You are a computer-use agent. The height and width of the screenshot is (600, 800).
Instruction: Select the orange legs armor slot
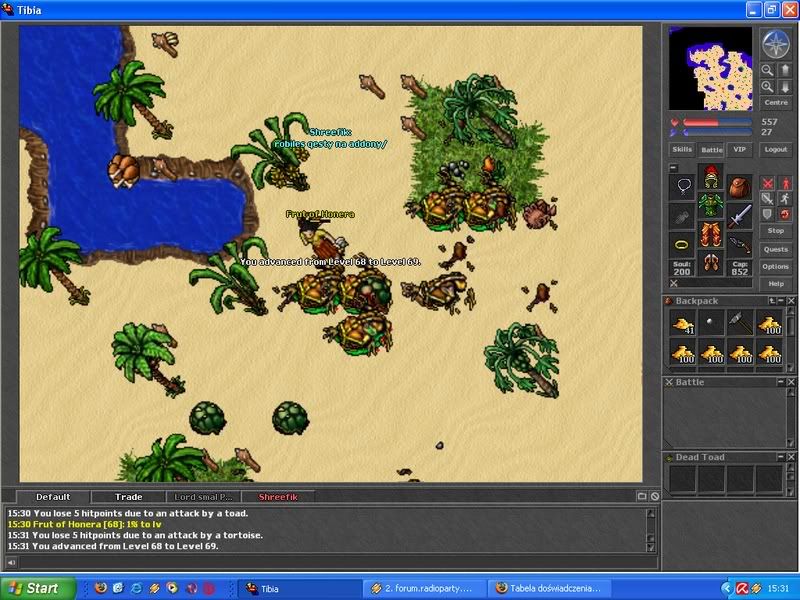pyautogui.click(x=711, y=235)
